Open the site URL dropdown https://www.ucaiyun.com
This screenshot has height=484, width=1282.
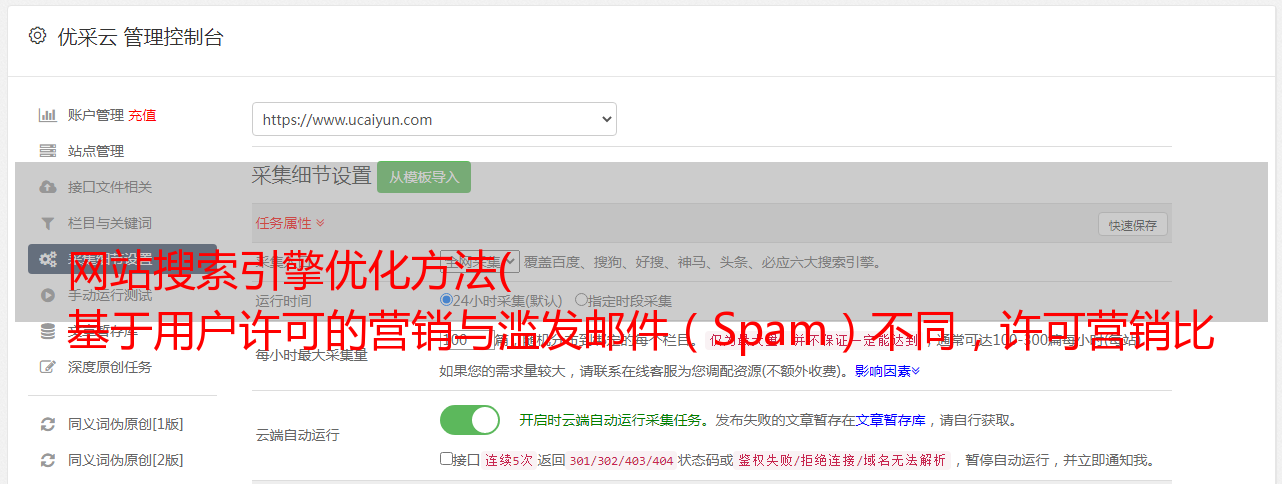point(434,119)
